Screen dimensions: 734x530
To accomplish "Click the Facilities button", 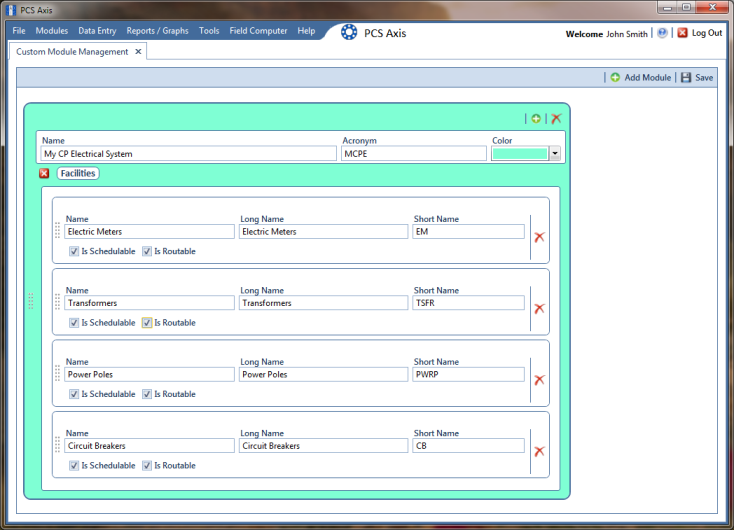I will click(x=78, y=174).
